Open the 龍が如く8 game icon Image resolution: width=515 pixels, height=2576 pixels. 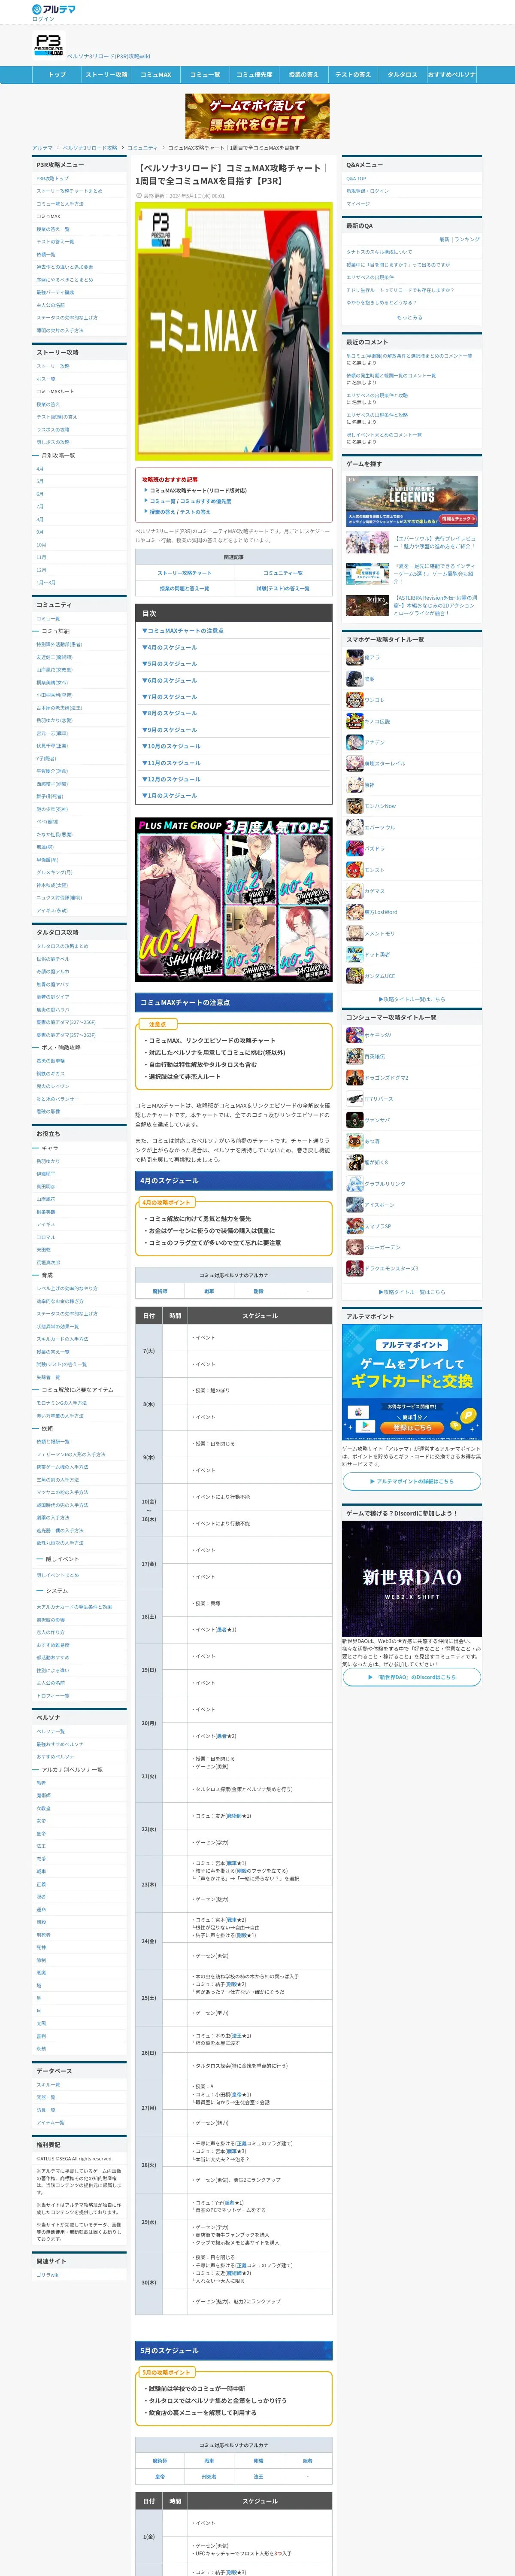coord(354,1162)
